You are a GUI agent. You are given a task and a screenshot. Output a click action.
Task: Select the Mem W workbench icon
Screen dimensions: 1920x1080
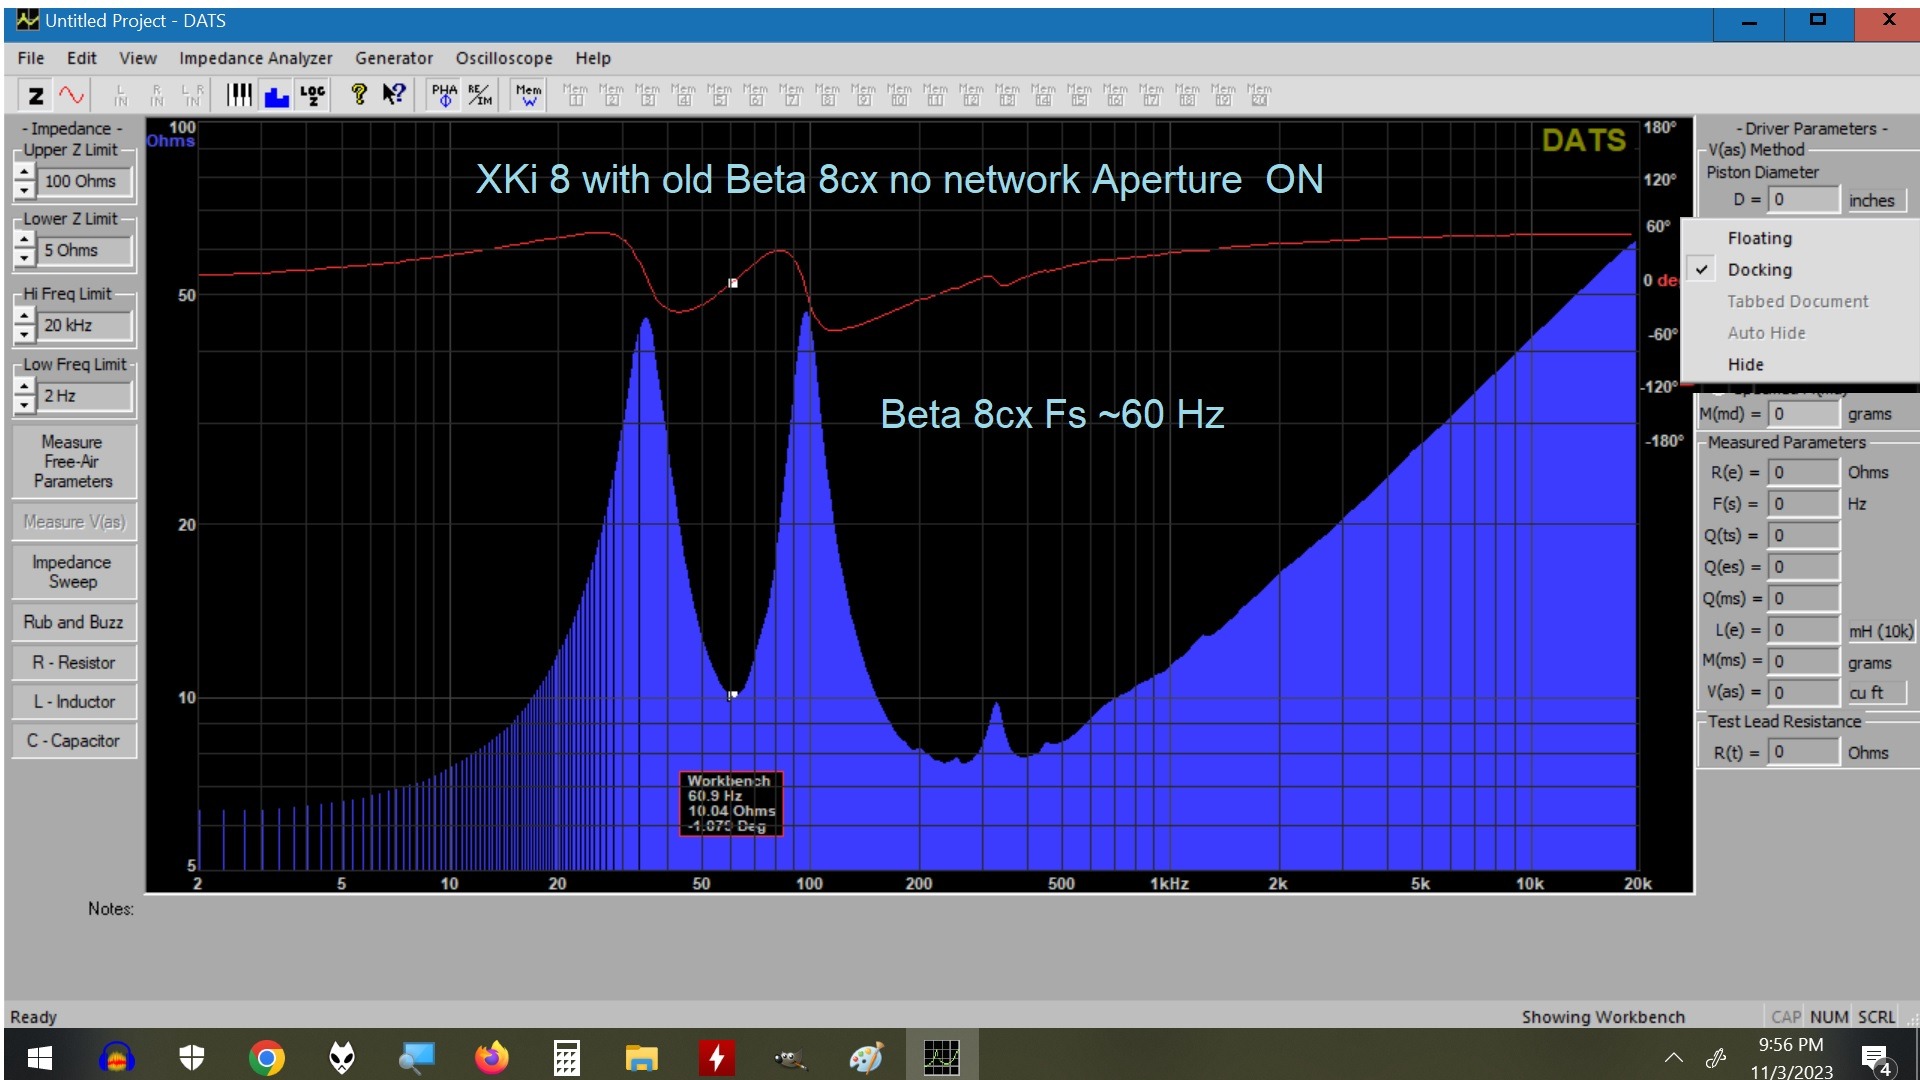coord(529,95)
